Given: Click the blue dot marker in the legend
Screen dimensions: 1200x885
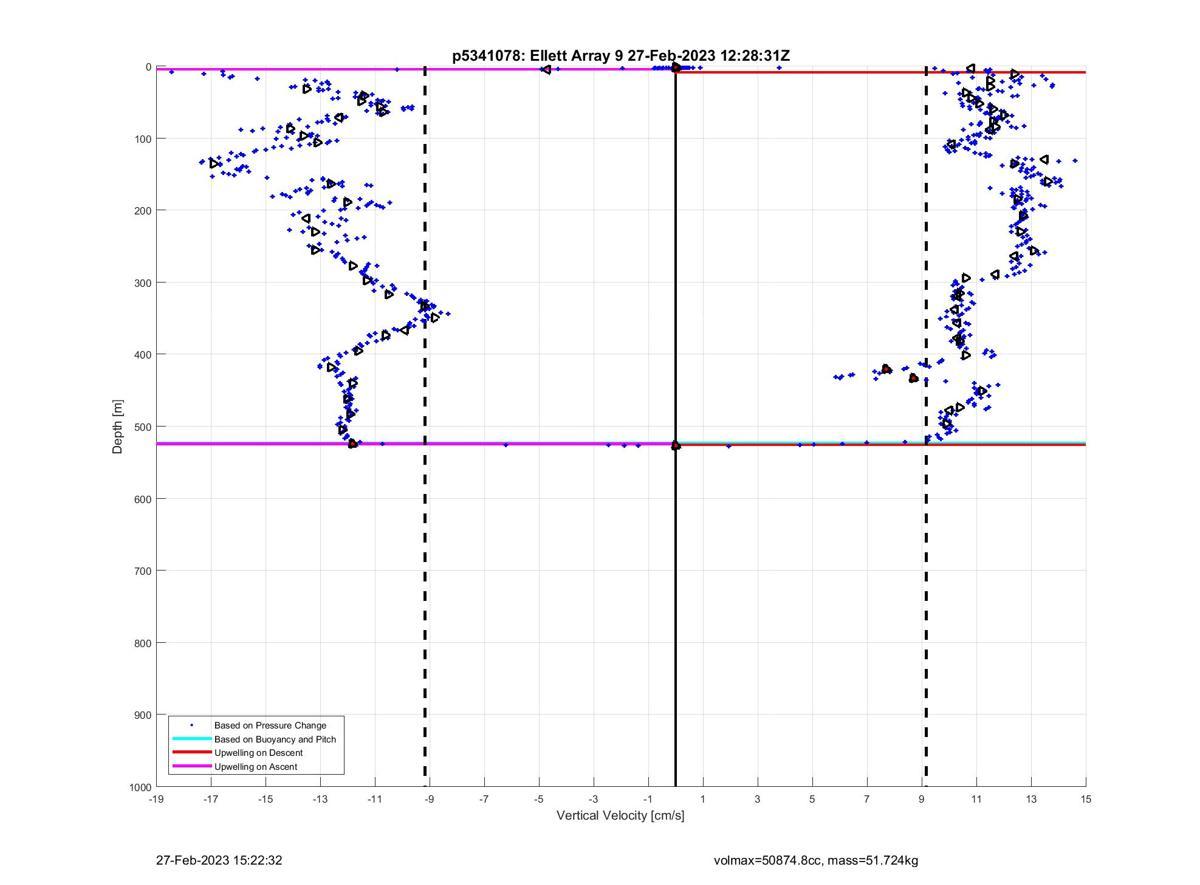Looking at the screenshot, I should [x=191, y=725].
